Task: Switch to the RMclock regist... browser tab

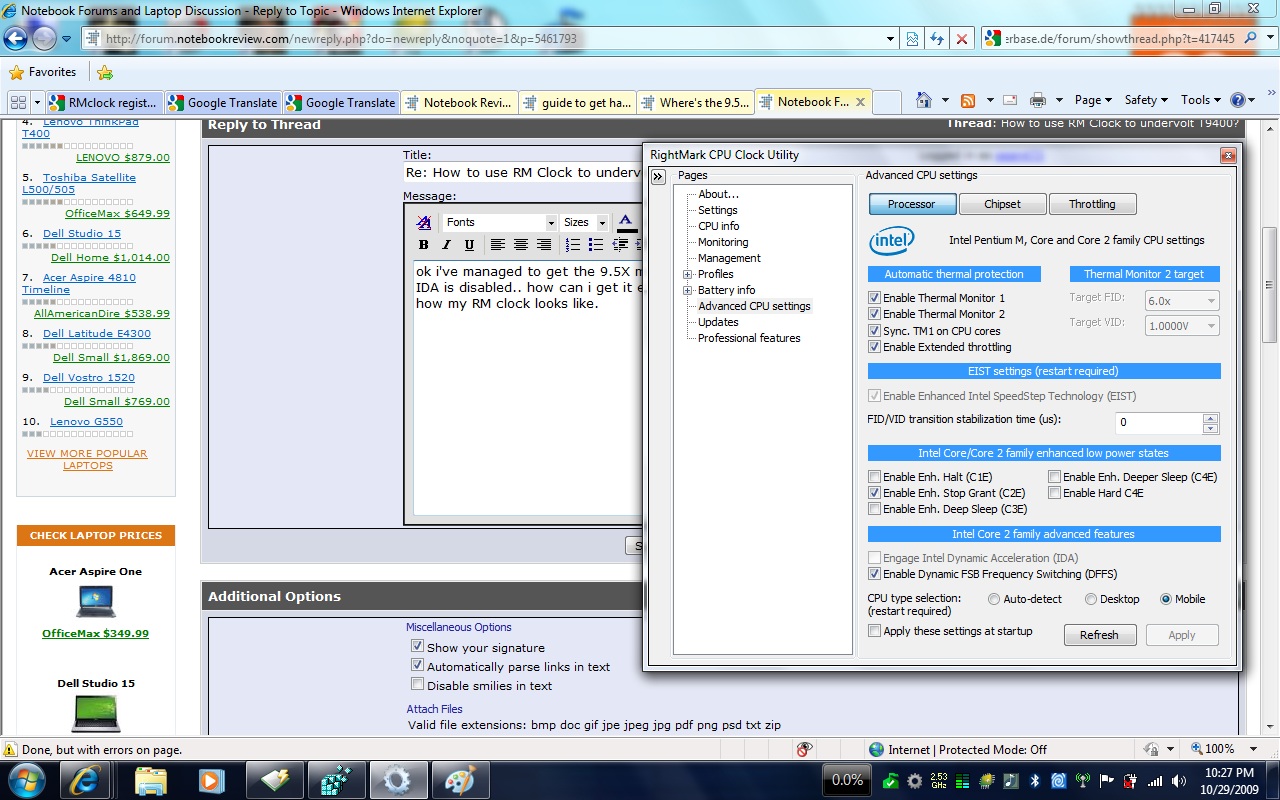Action: 104,102
